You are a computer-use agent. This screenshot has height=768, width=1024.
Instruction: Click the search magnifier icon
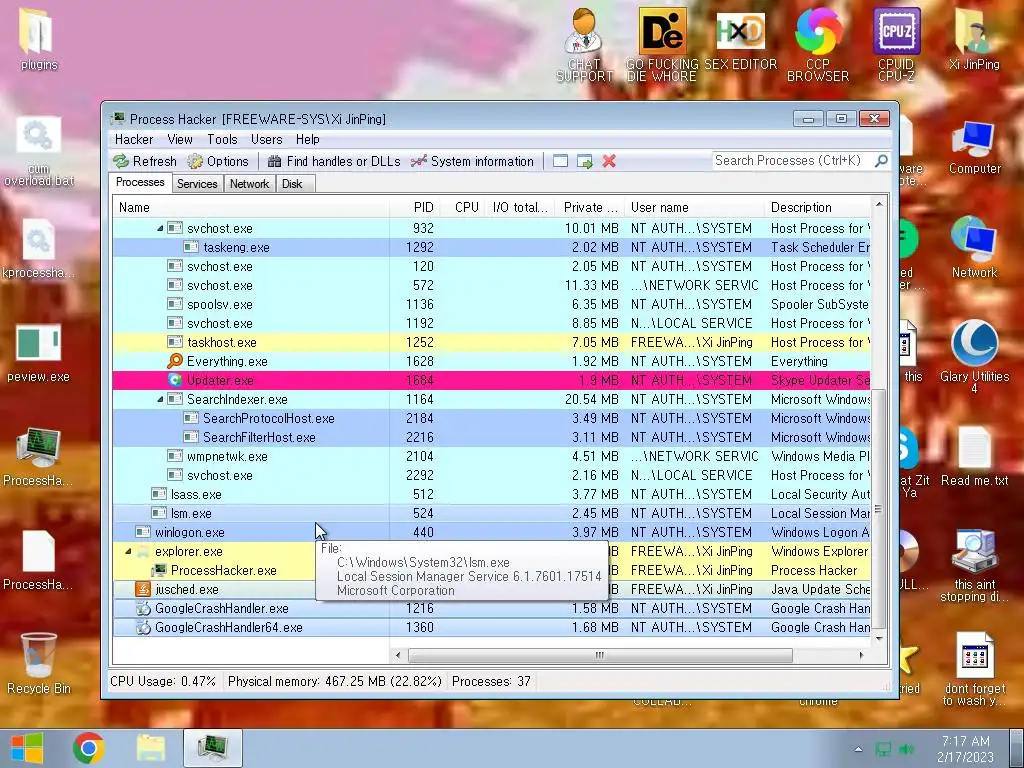pyautogui.click(x=881, y=161)
